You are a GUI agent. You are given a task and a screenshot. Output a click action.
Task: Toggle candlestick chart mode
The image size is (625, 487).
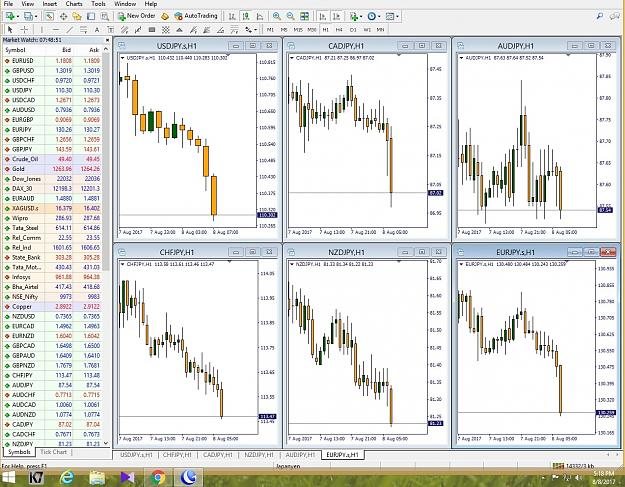[246, 16]
